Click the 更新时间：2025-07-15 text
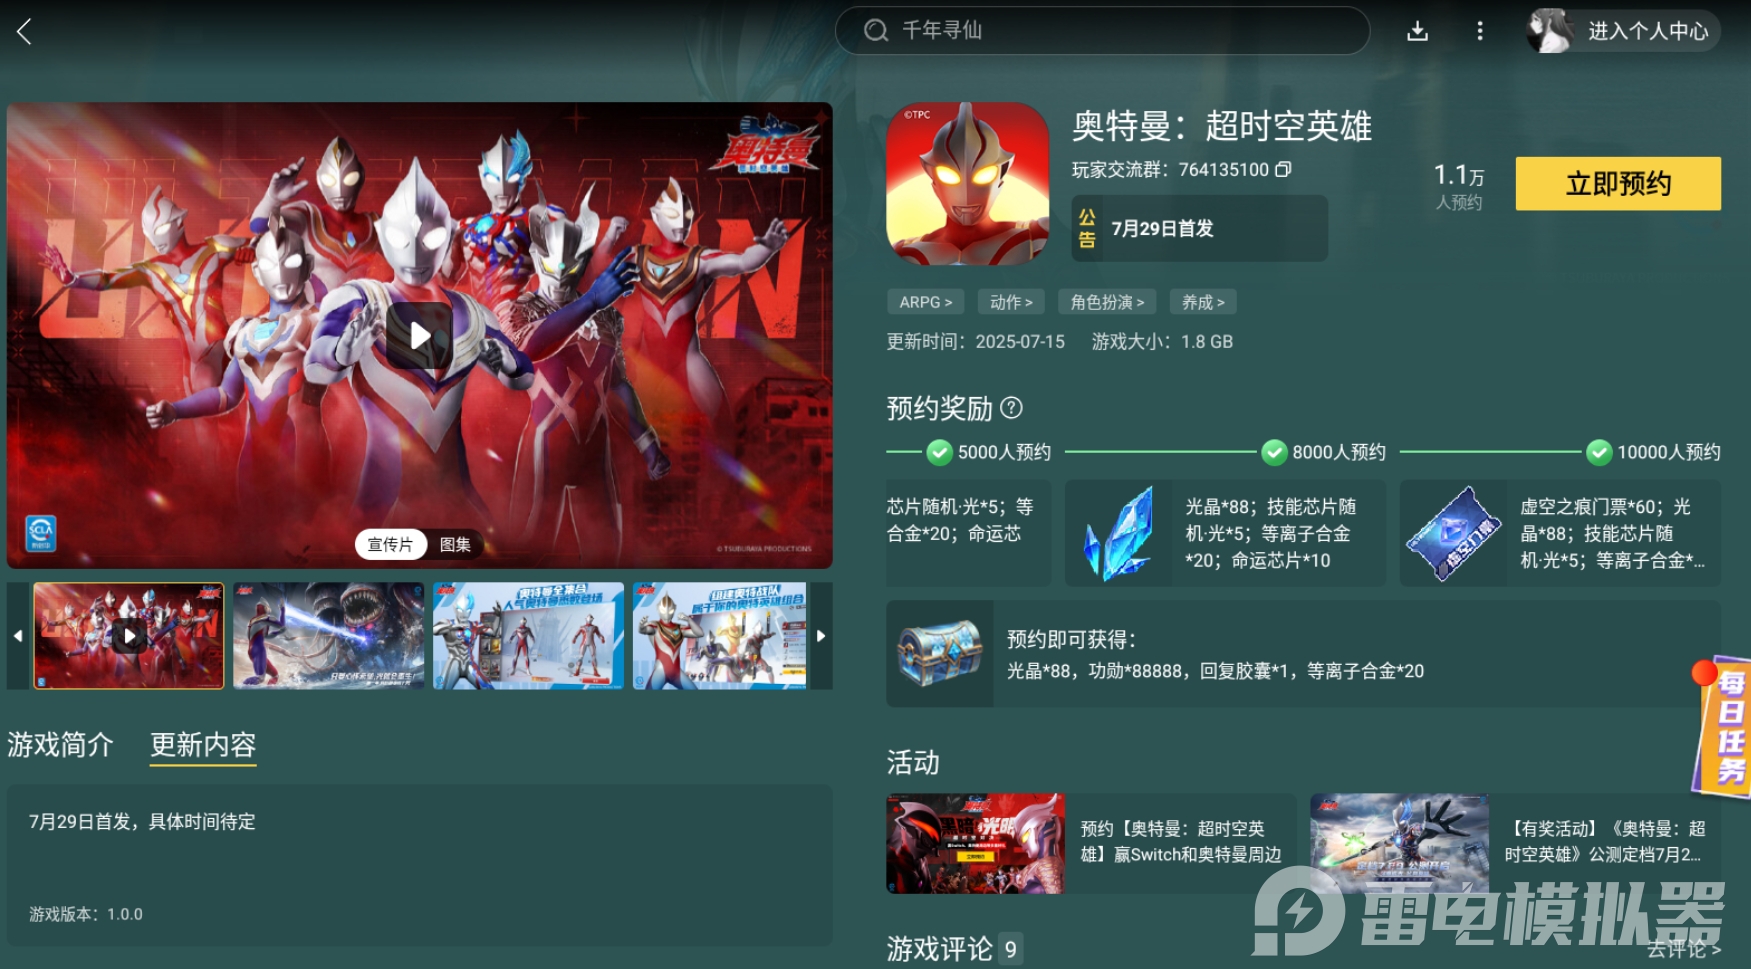1751x969 pixels. pyautogui.click(x=976, y=342)
